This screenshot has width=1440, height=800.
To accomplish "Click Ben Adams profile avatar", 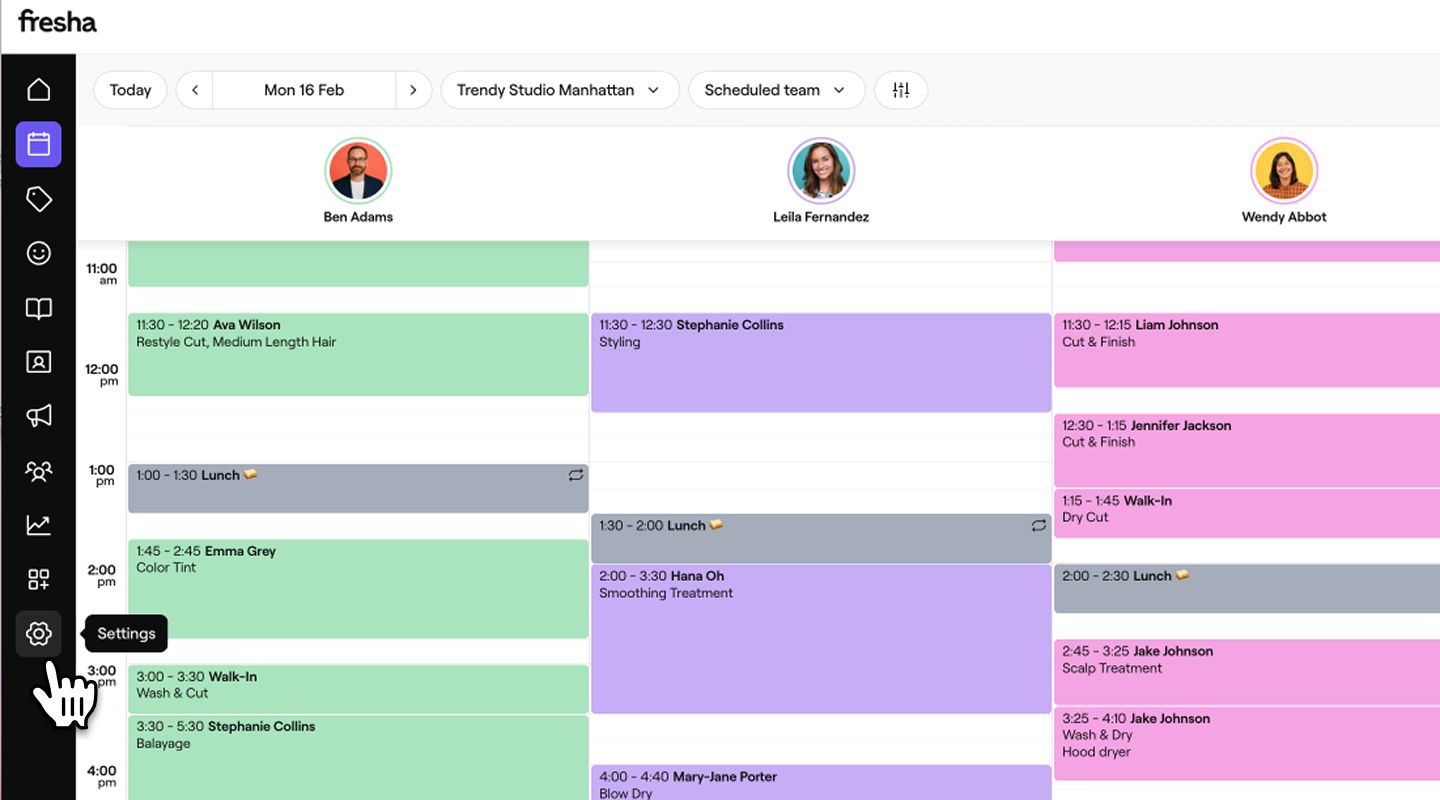I will tap(358, 171).
